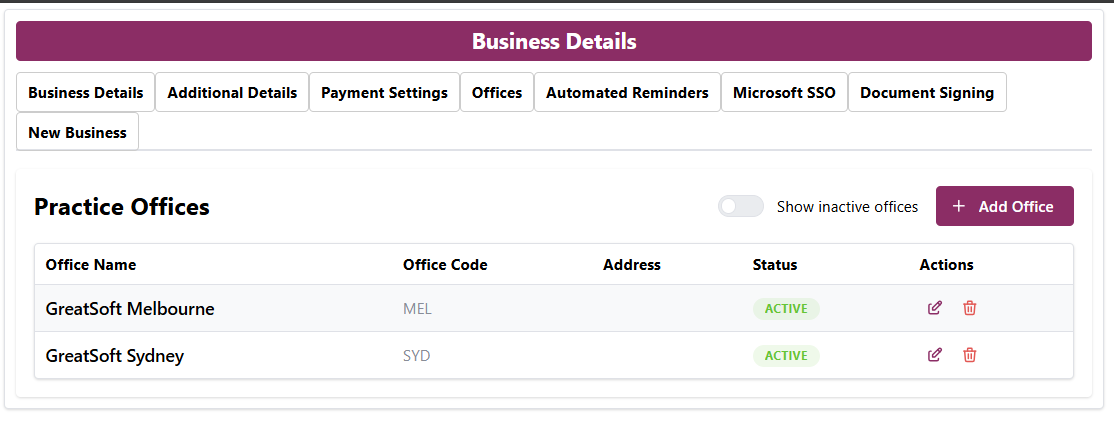Image resolution: width=1114 pixels, height=425 pixels.
Task: Toggle Show inactive offices switch
Action: coord(741,206)
